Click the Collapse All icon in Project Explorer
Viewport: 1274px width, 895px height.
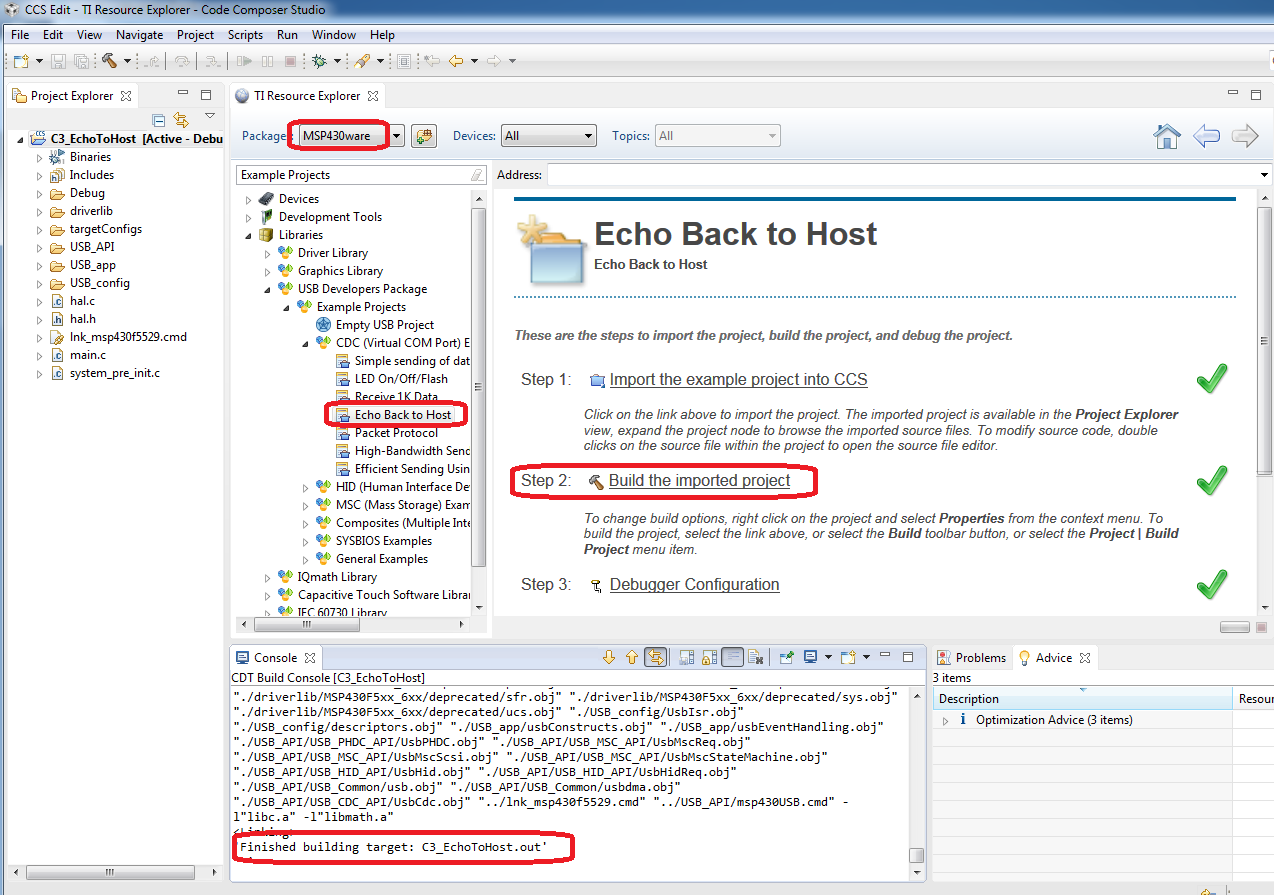pos(159,120)
